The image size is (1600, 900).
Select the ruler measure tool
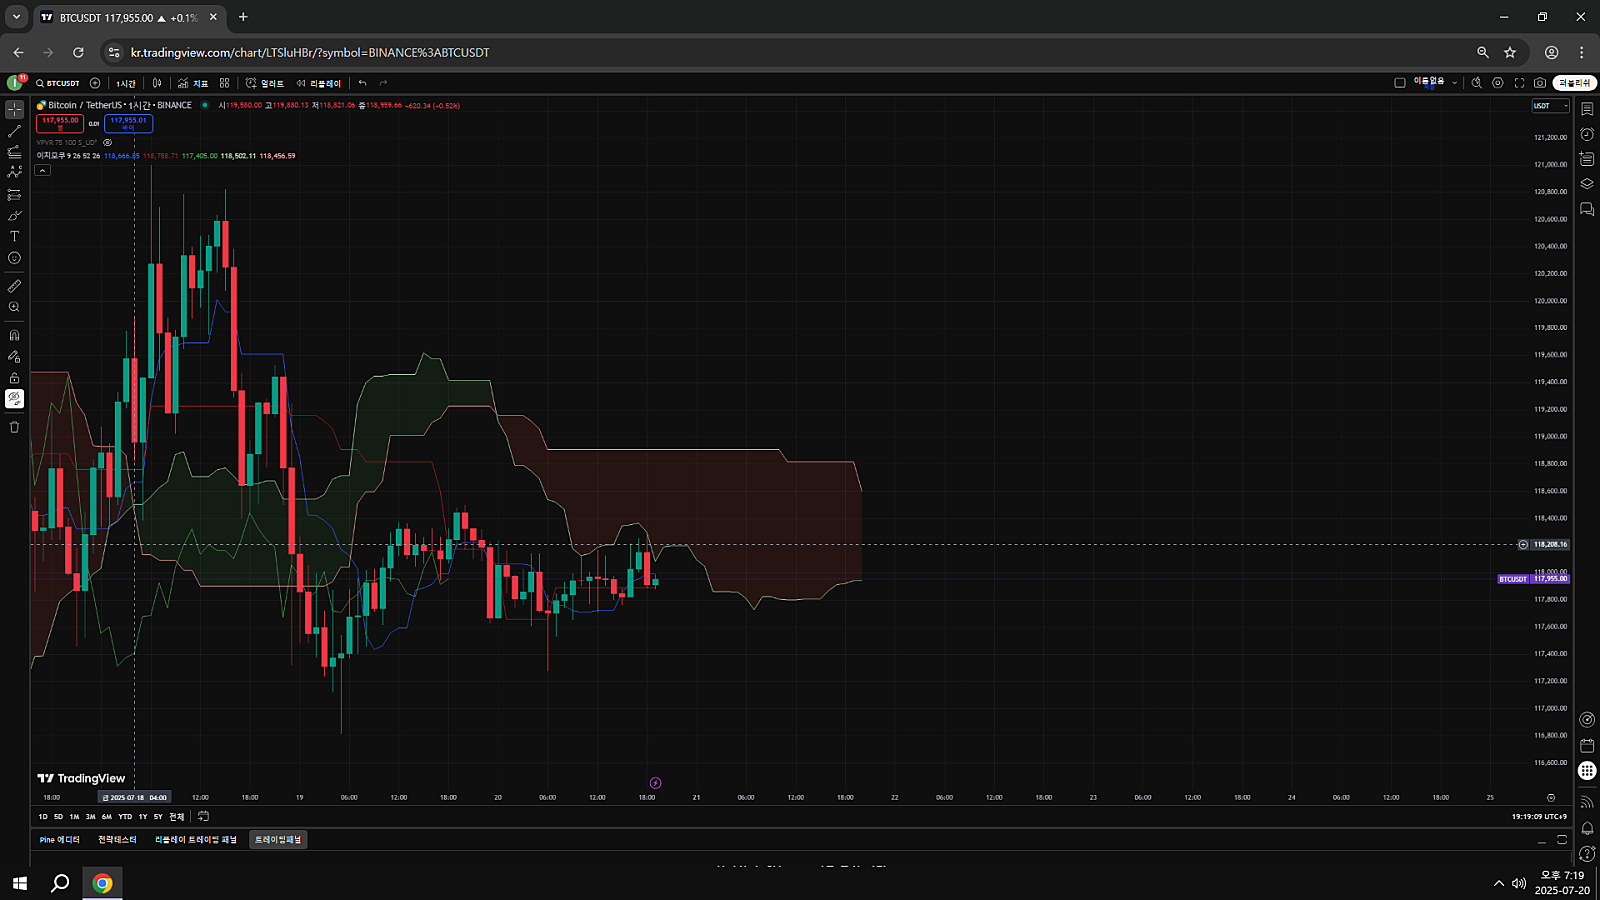(x=14, y=286)
